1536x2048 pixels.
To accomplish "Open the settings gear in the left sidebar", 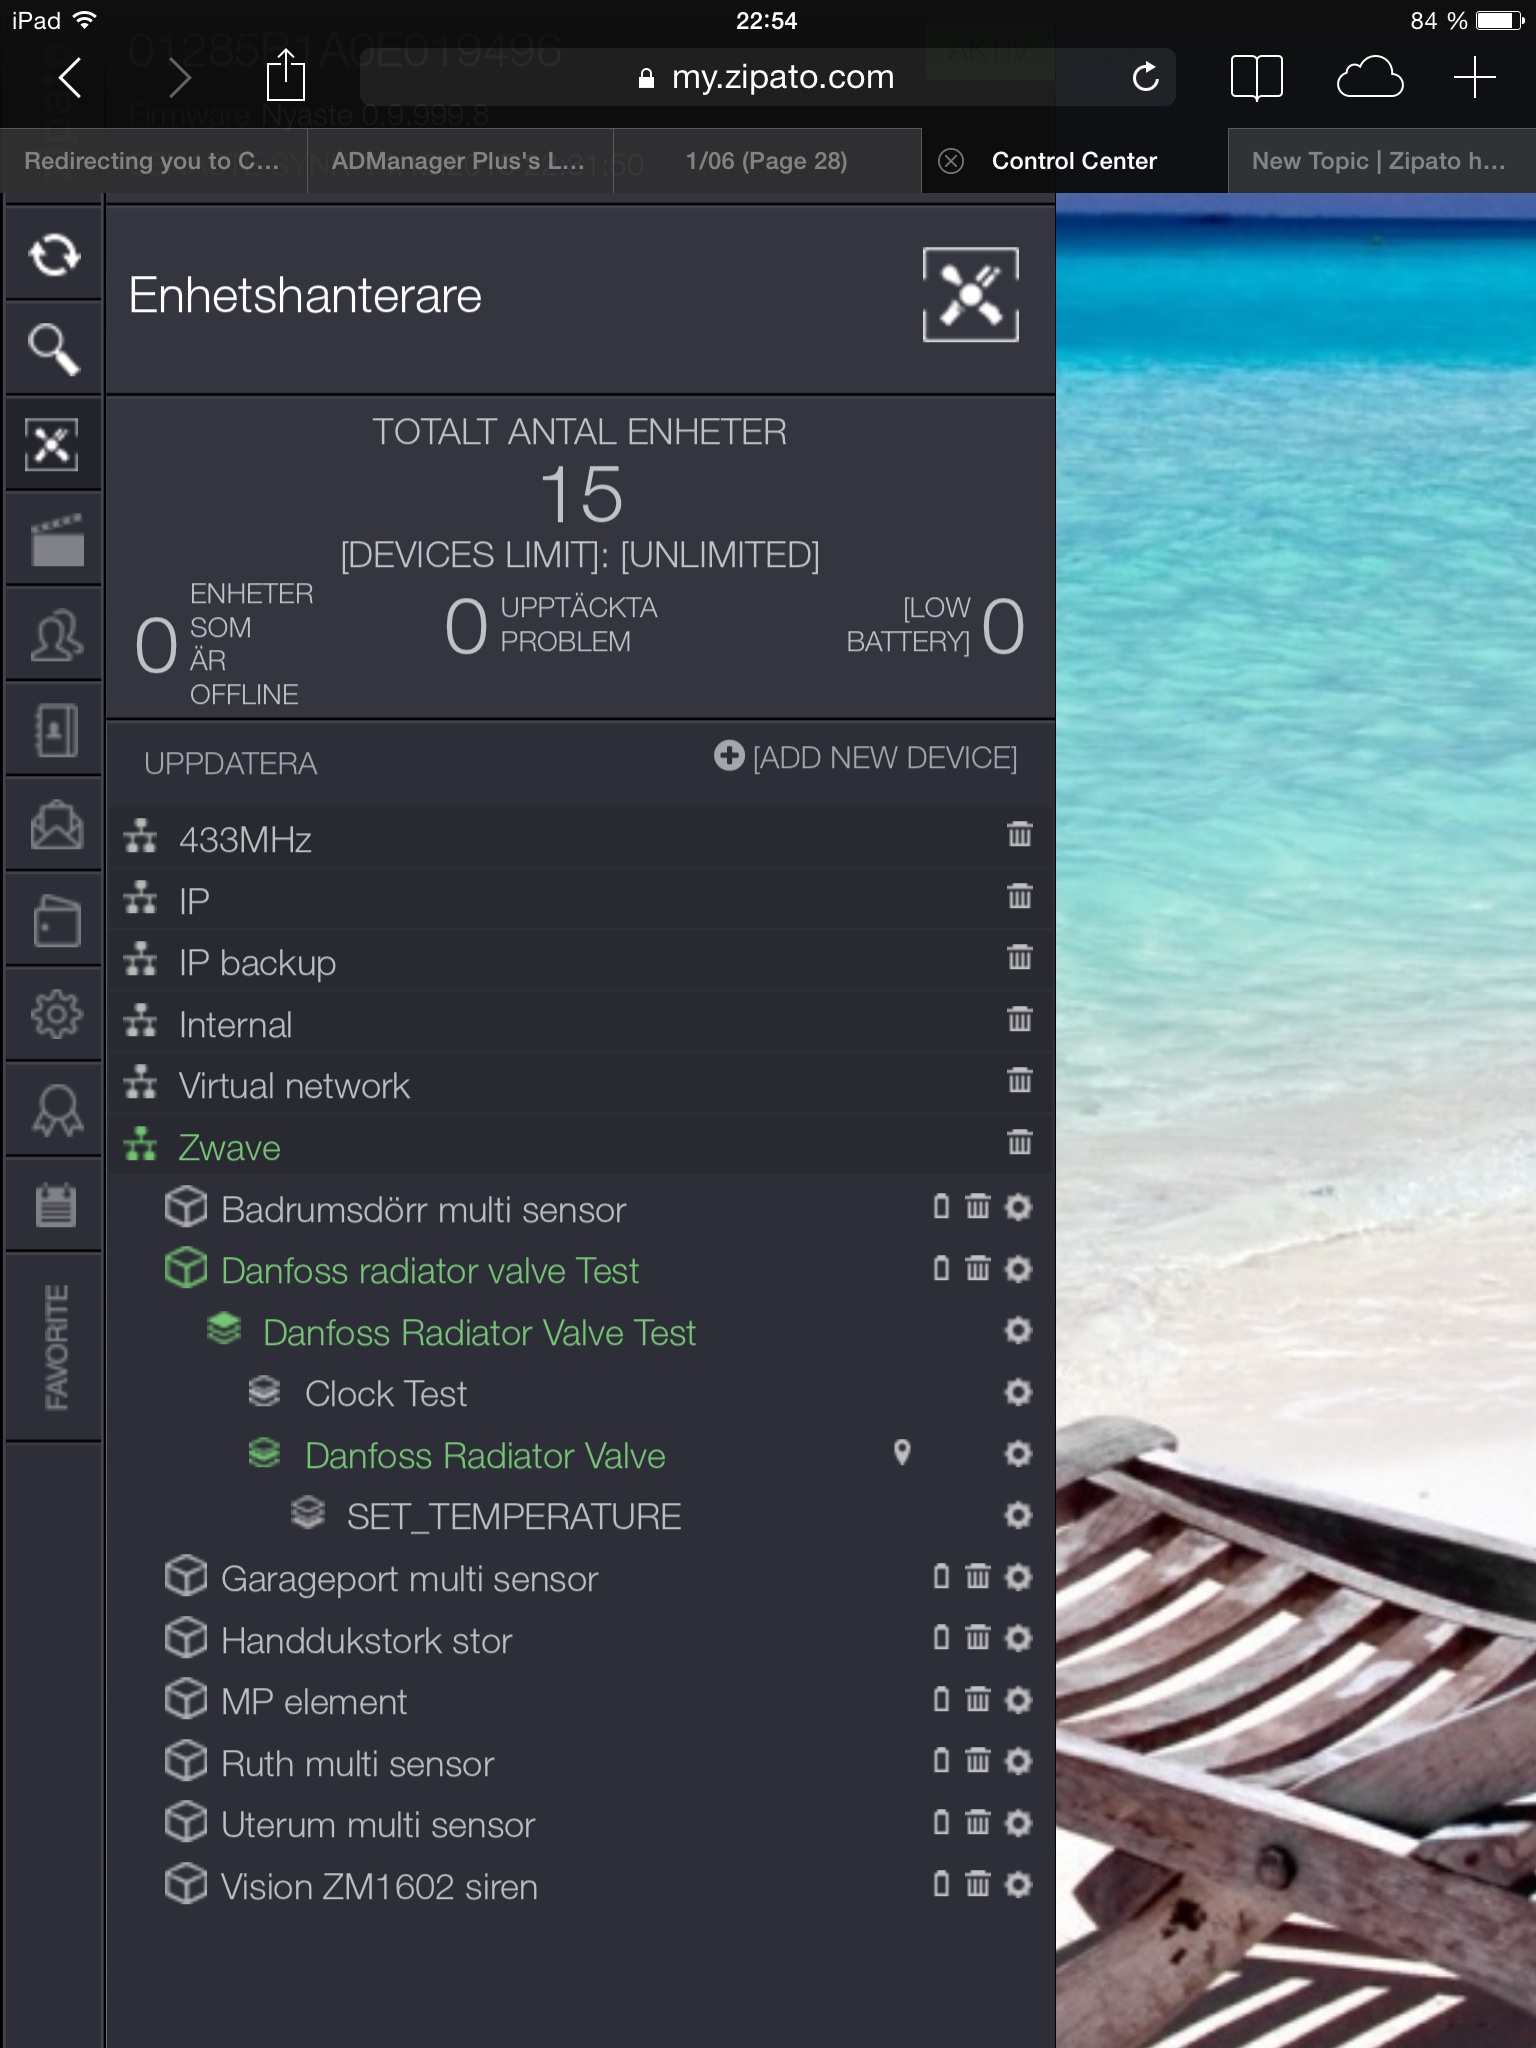I will 56,1014.
